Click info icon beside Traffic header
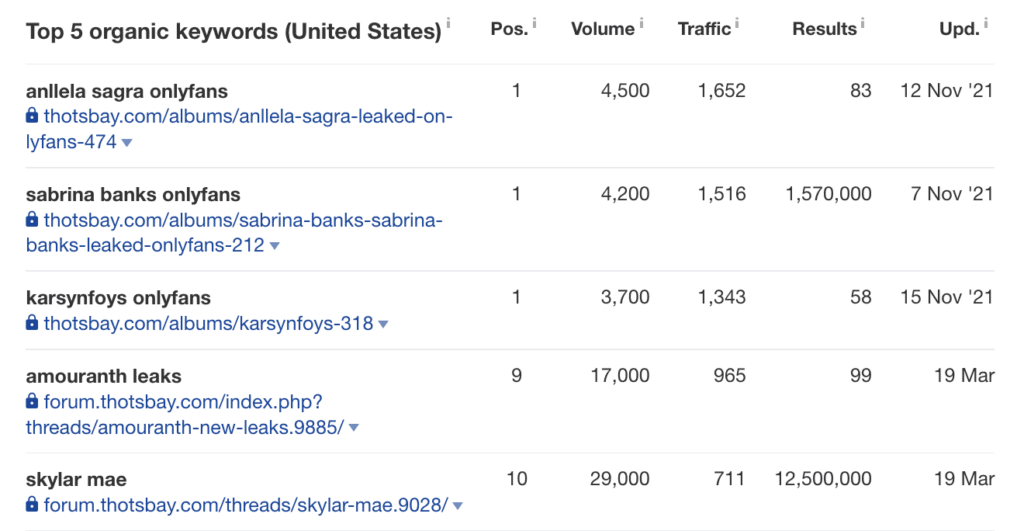The width and height of the screenshot is (1024, 531). point(737,24)
